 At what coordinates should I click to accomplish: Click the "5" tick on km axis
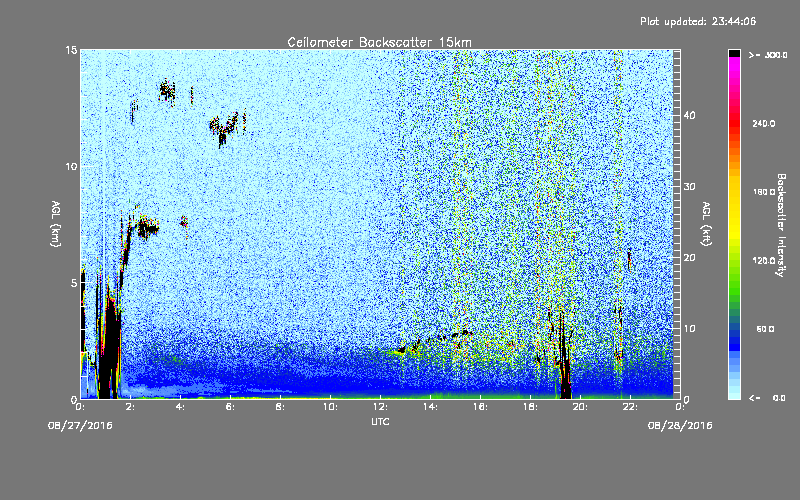point(74,283)
